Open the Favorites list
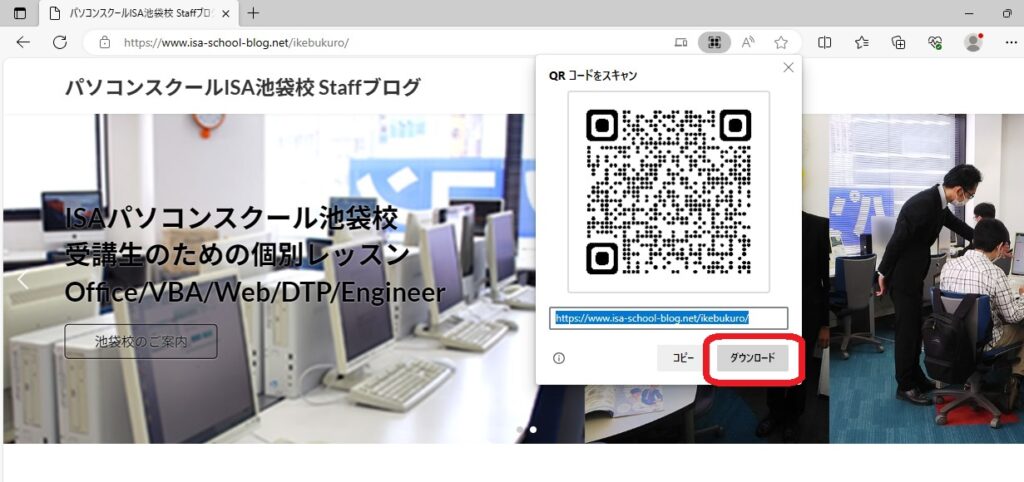 click(x=861, y=42)
